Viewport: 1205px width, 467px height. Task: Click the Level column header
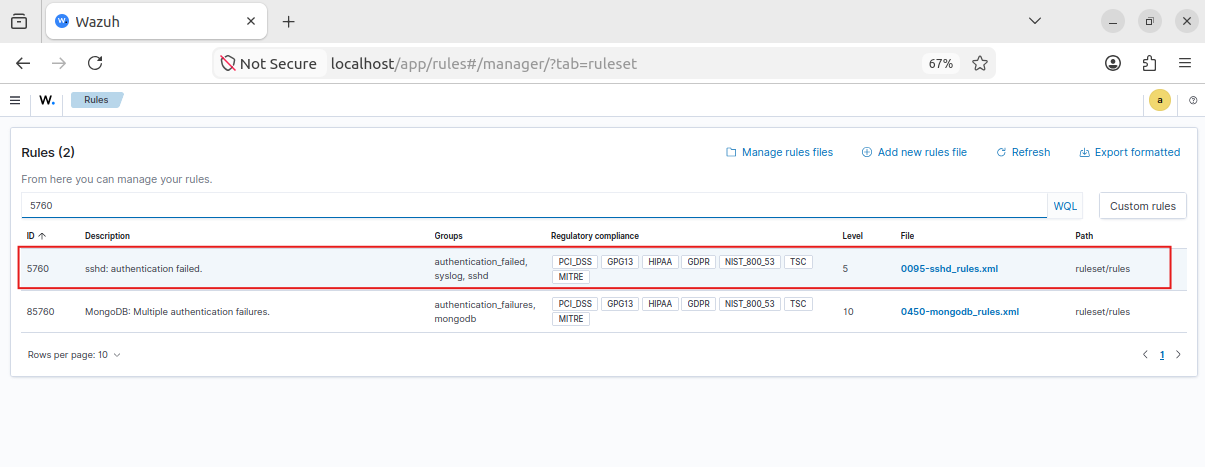click(x=853, y=236)
